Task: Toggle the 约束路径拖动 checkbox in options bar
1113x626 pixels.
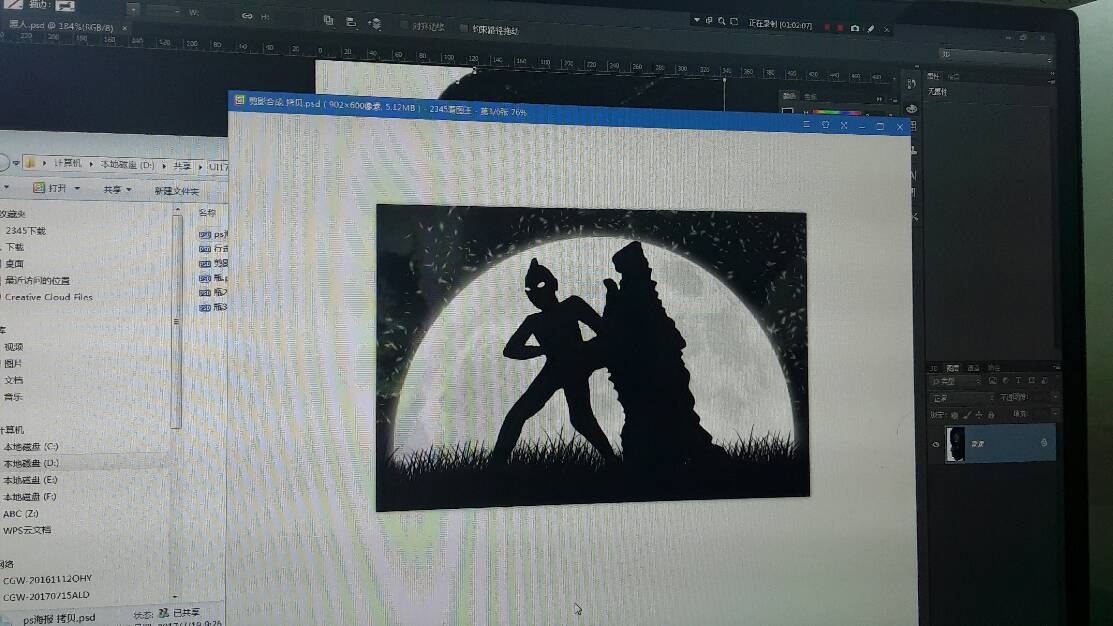Action: [x=464, y=28]
